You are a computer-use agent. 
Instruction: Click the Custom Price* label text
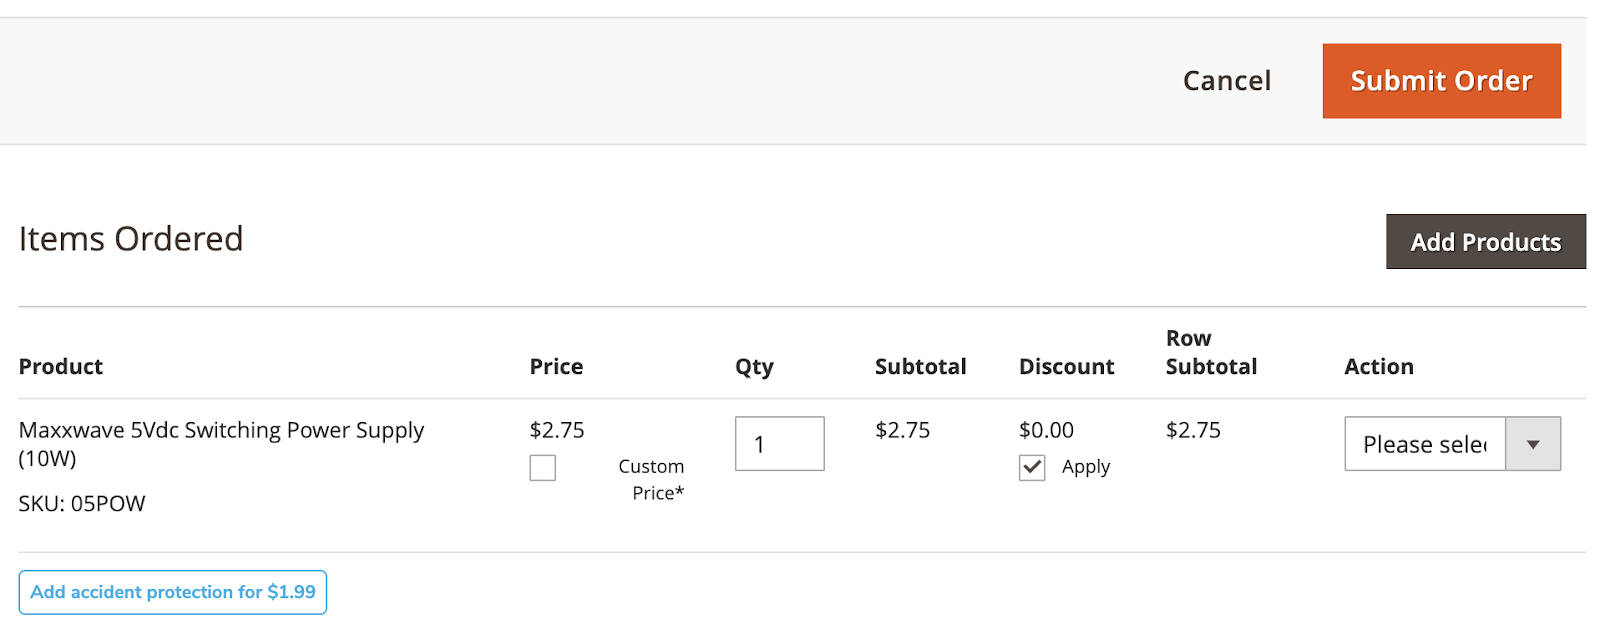tap(652, 480)
